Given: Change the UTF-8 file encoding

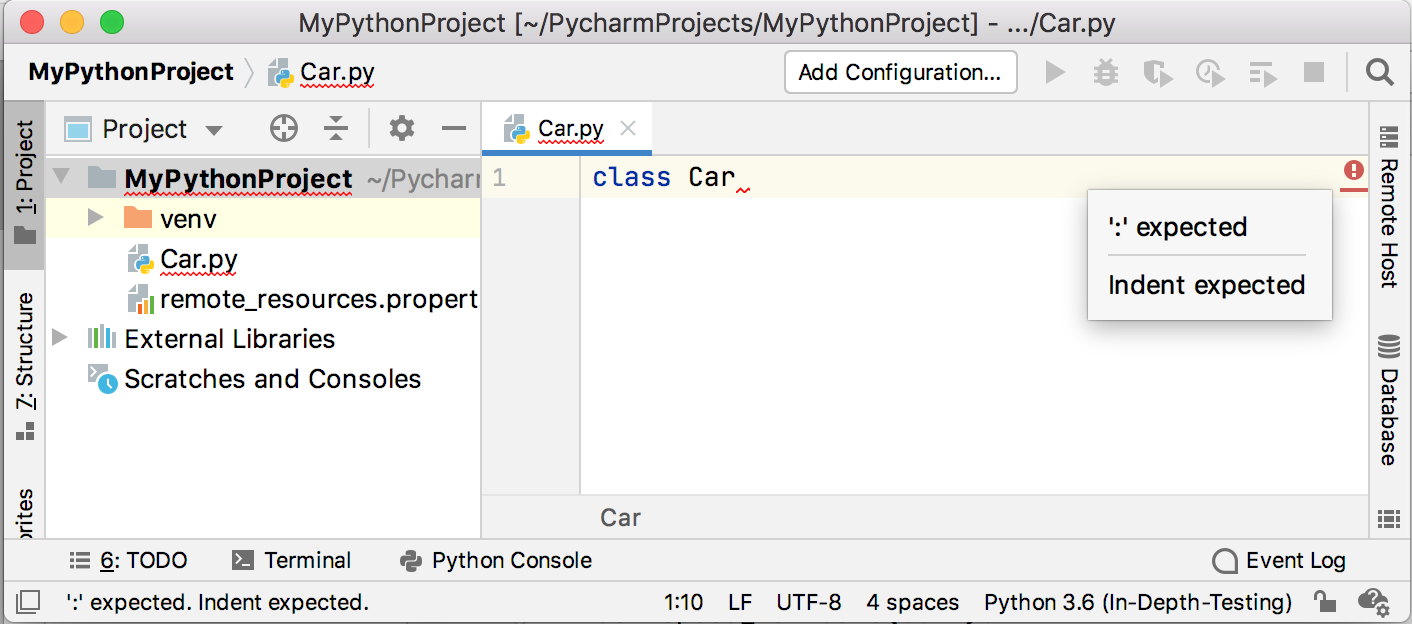Looking at the screenshot, I should tap(809, 602).
